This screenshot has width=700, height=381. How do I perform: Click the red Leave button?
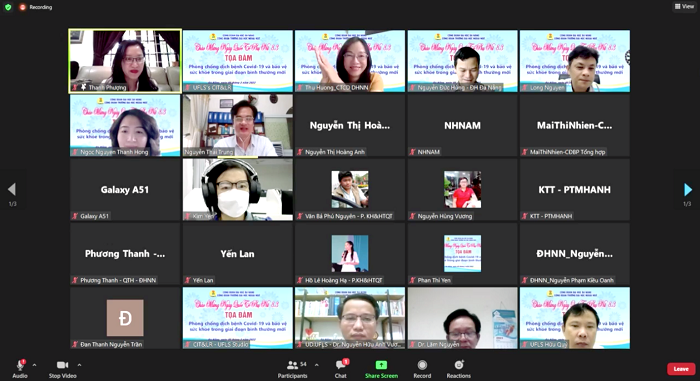point(681,368)
